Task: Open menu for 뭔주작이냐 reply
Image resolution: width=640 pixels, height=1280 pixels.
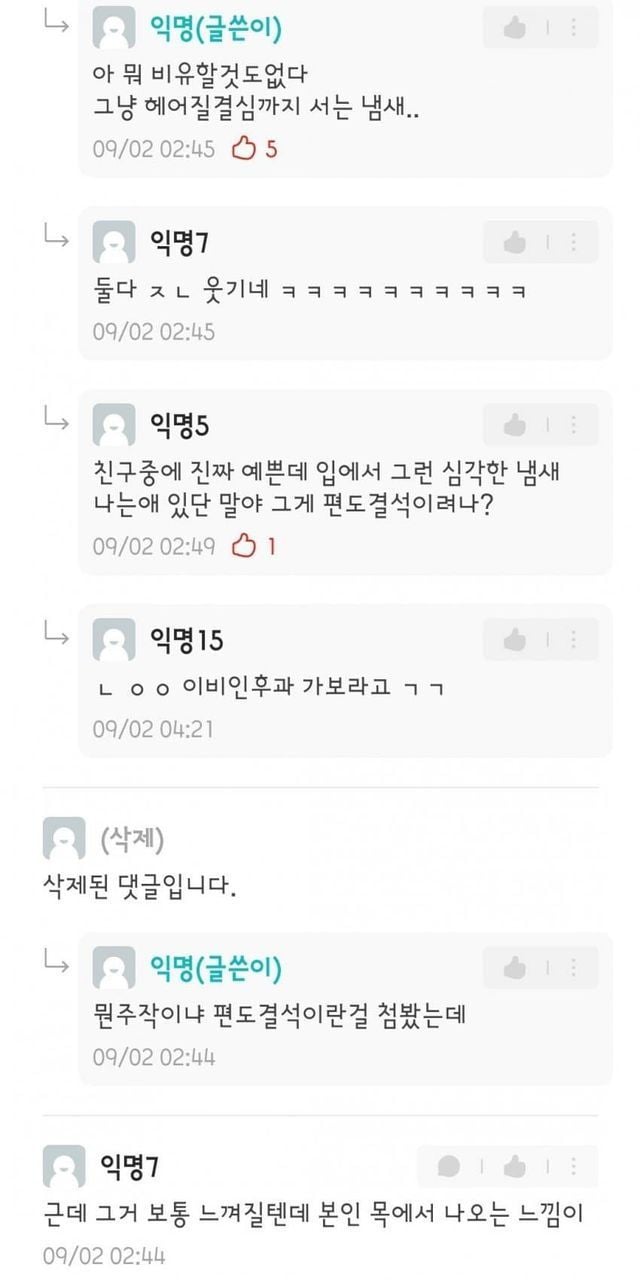Action: (x=574, y=968)
